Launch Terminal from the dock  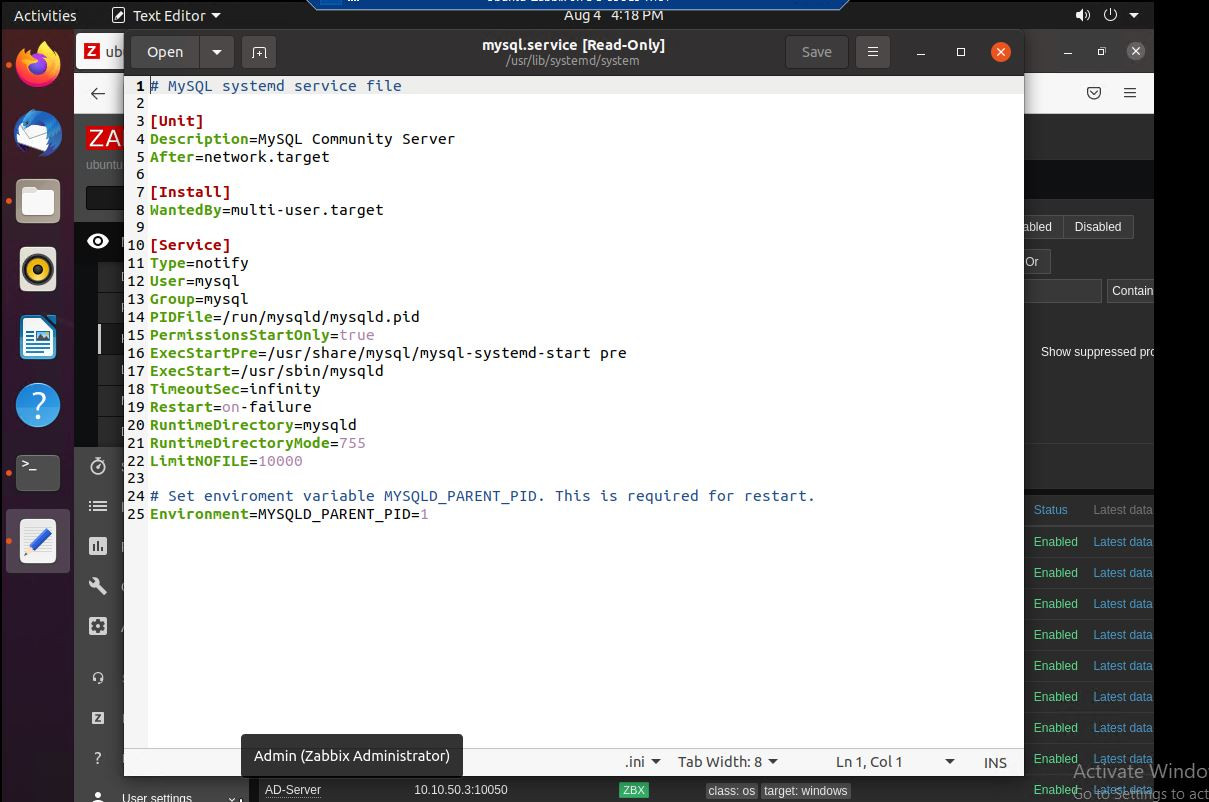[38, 473]
